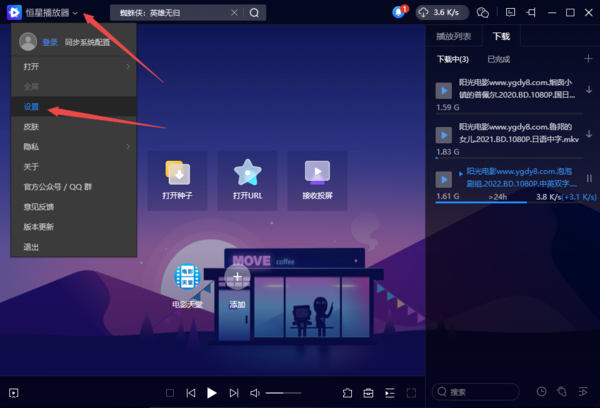Select 设置 in the menu
This screenshot has width=600, height=408.
[74, 107]
